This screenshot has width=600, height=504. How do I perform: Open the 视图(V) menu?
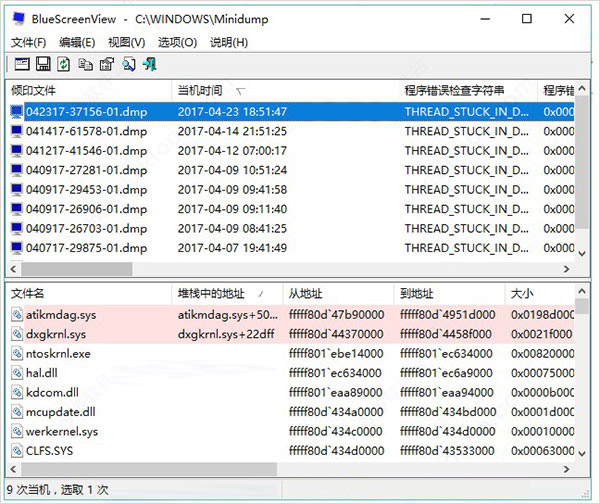(126, 42)
